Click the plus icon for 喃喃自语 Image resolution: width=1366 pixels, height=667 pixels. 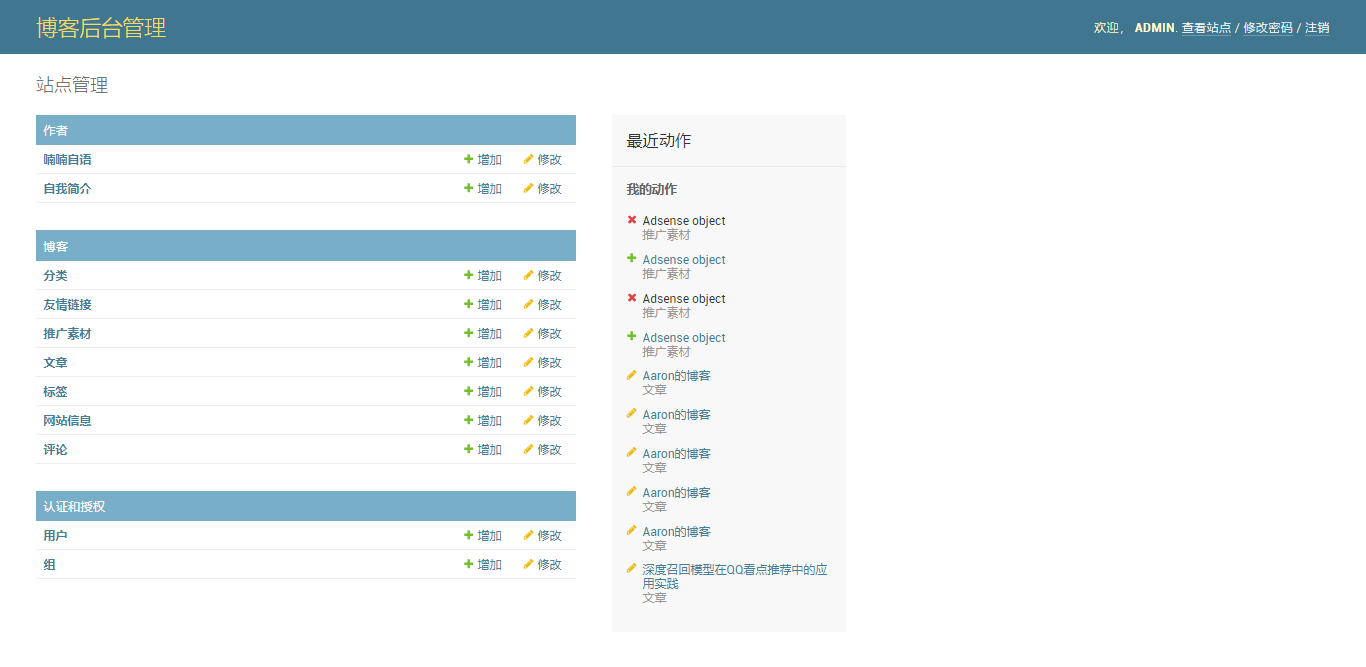point(468,159)
